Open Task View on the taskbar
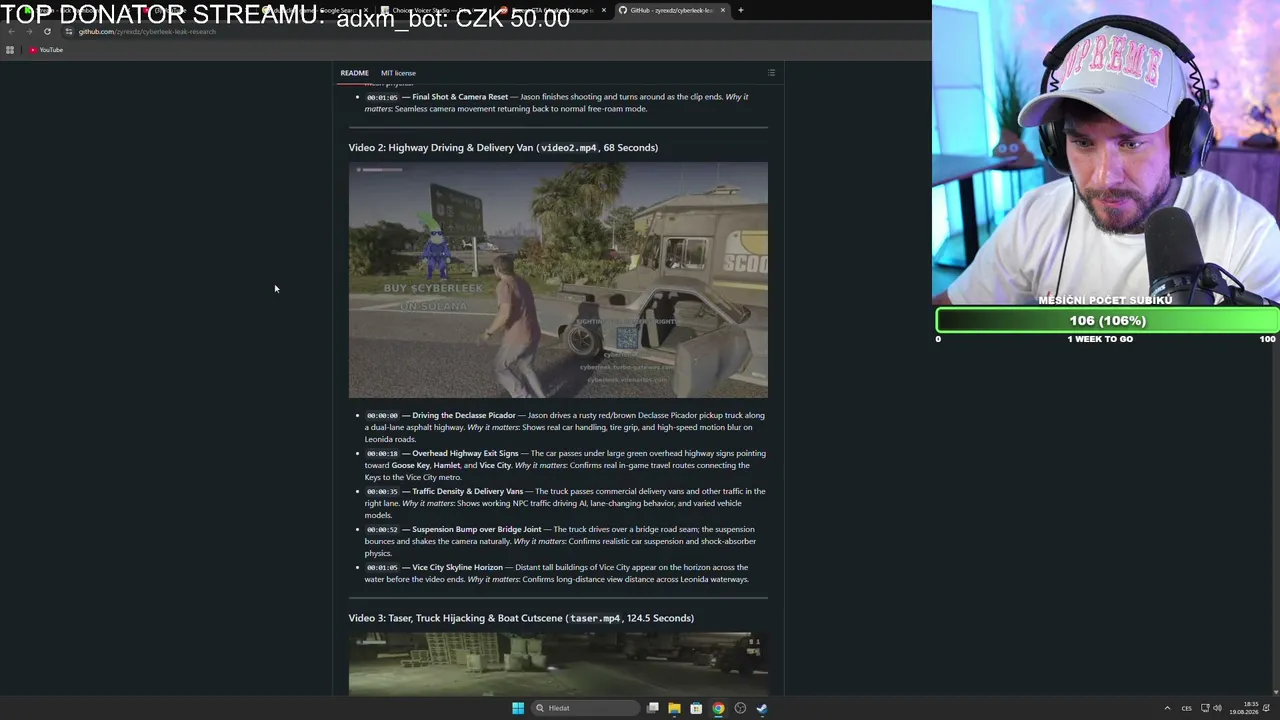The height and width of the screenshot is (720, 1280). (x=653, y=708)
